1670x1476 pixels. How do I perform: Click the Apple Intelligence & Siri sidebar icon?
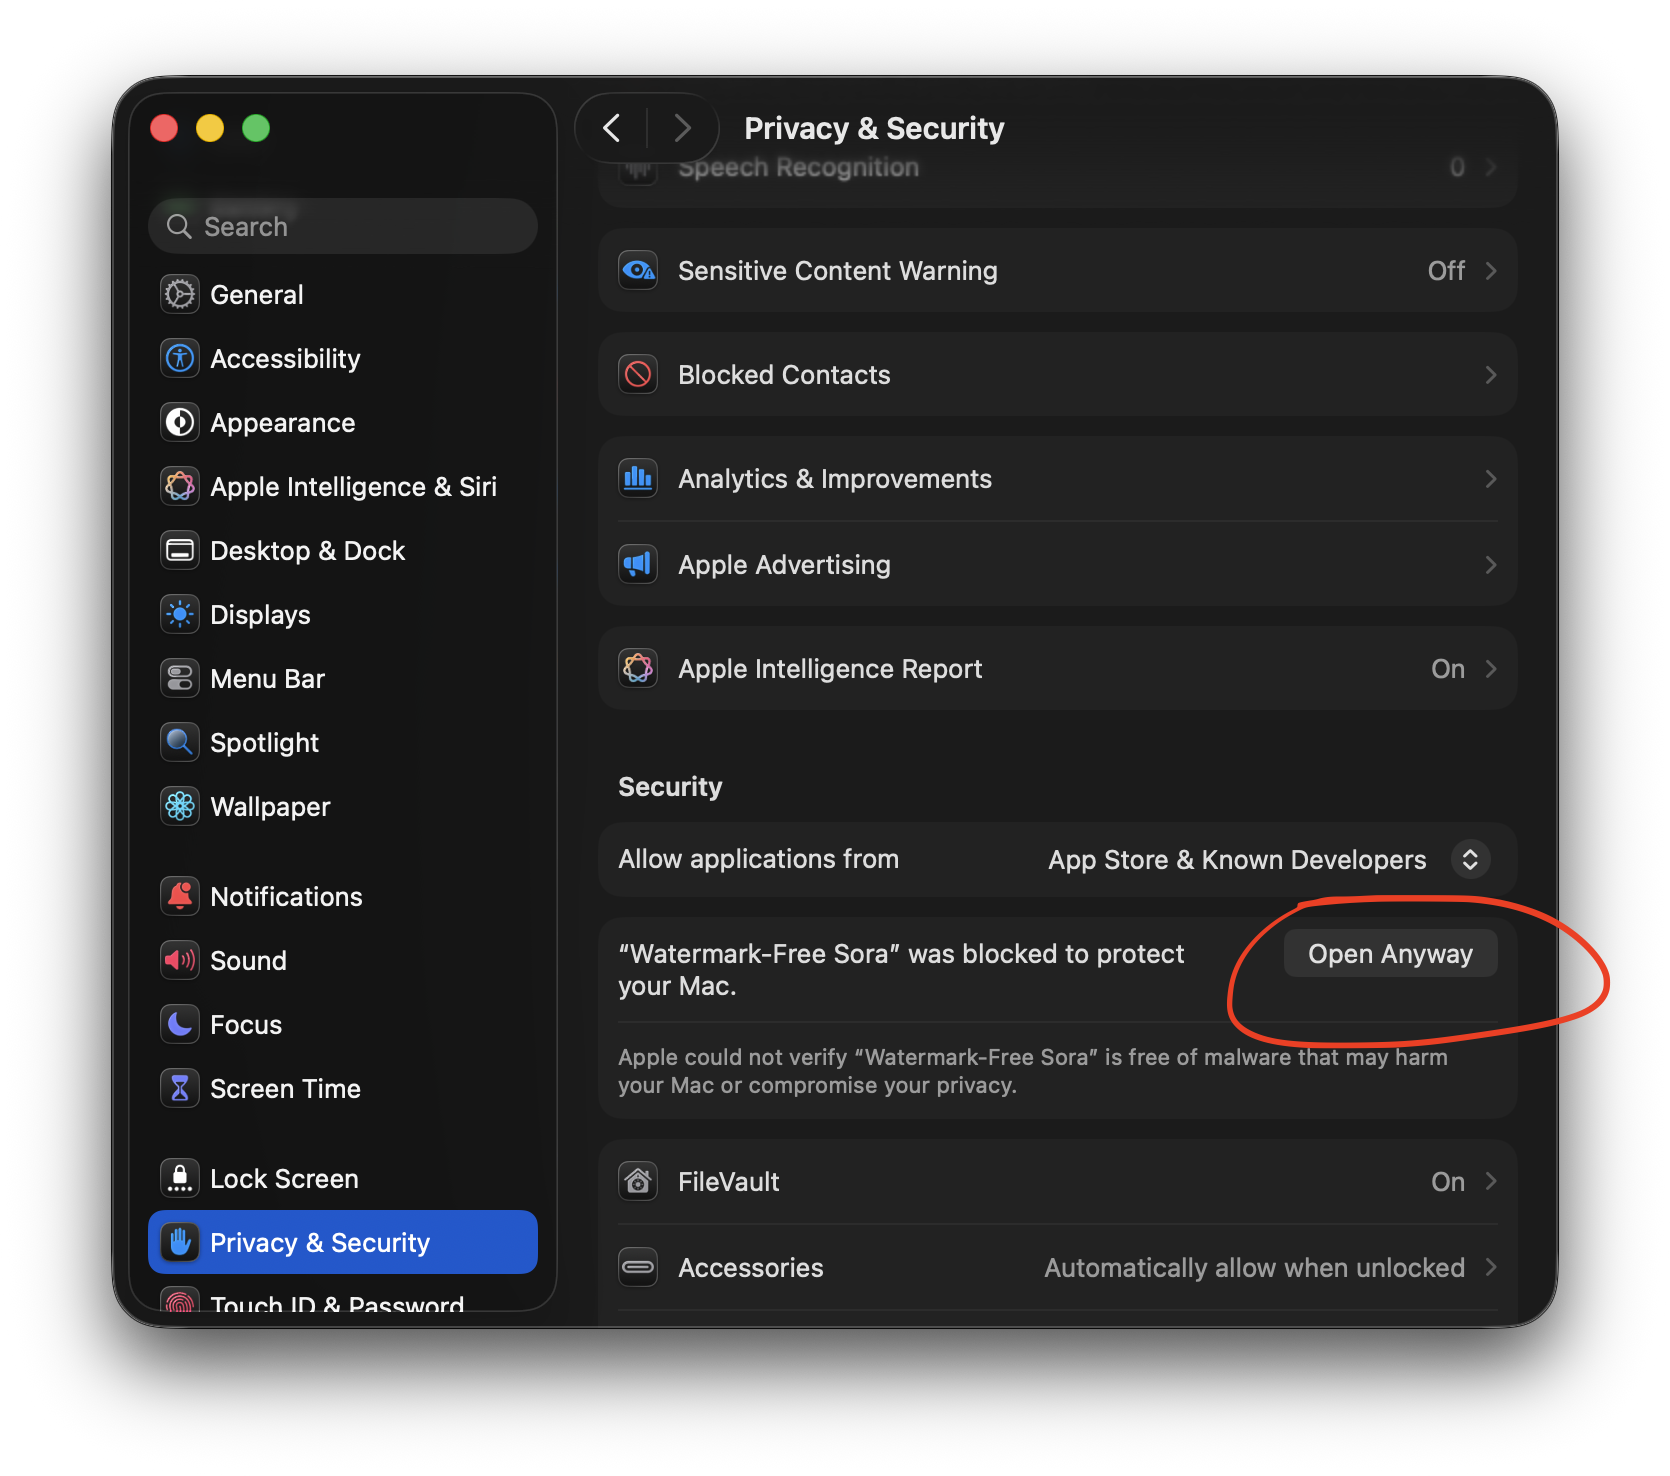pyautogui.click(x=180, y=486)
